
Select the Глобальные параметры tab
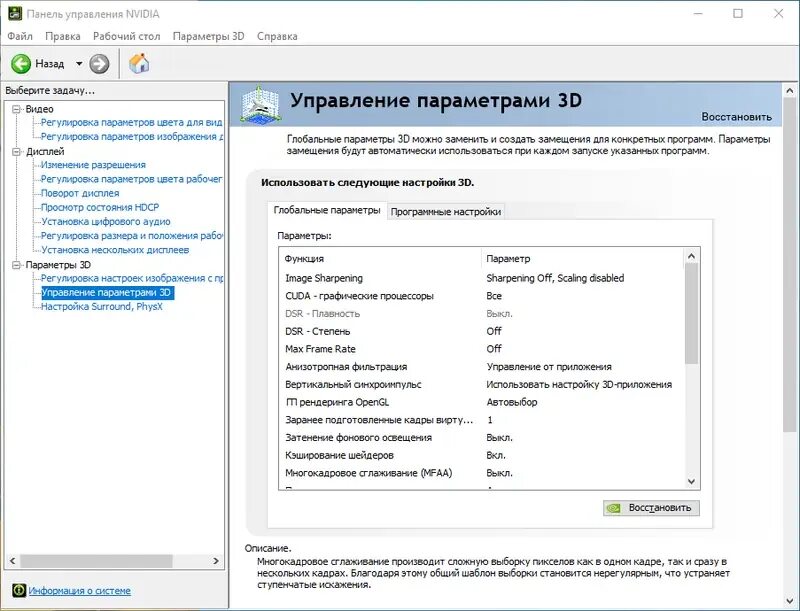[327, 210]
